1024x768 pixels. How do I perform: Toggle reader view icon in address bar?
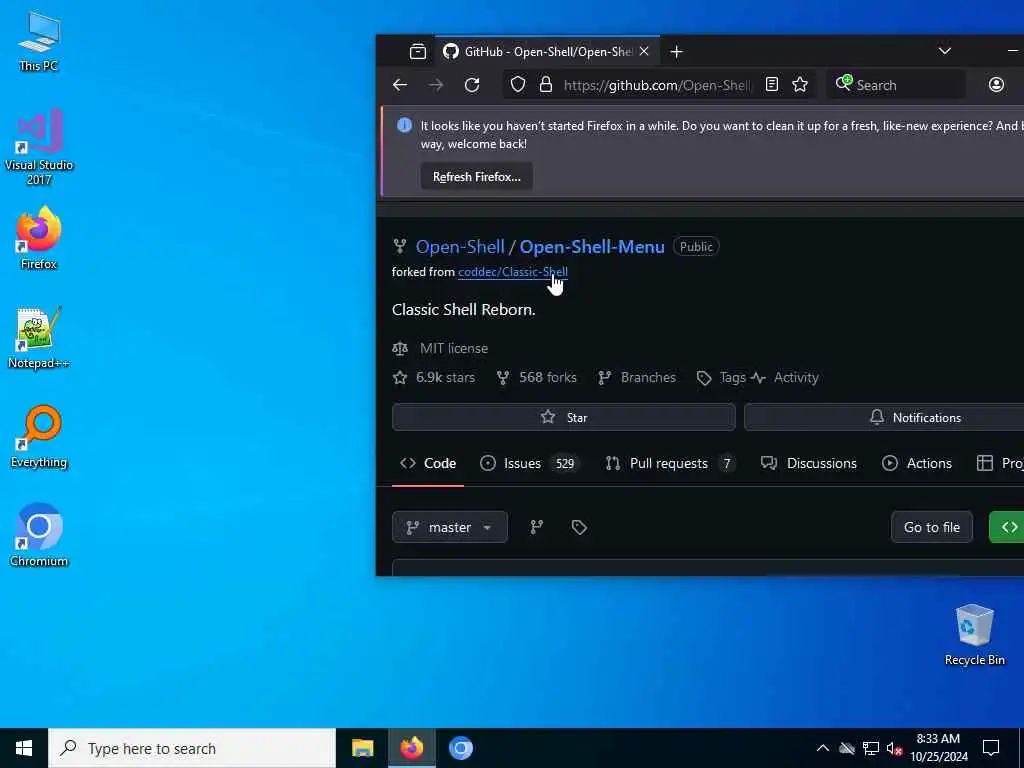pos(771,85)
